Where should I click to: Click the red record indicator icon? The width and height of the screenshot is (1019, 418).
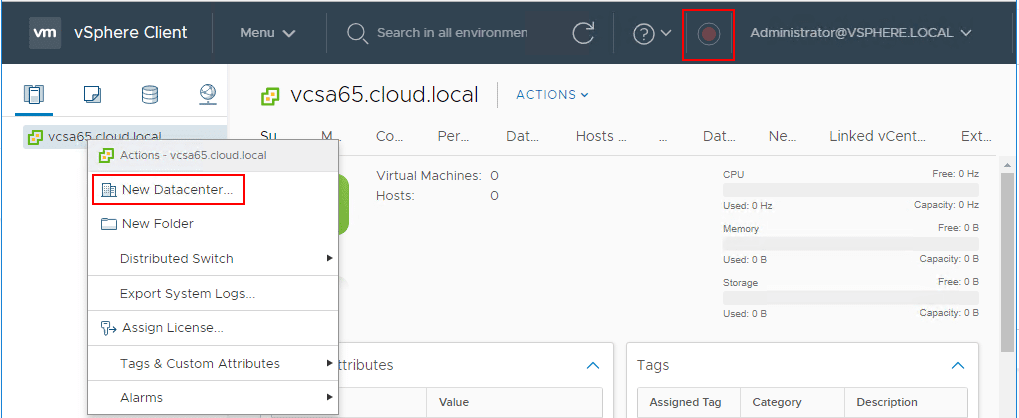coord(708,34)
